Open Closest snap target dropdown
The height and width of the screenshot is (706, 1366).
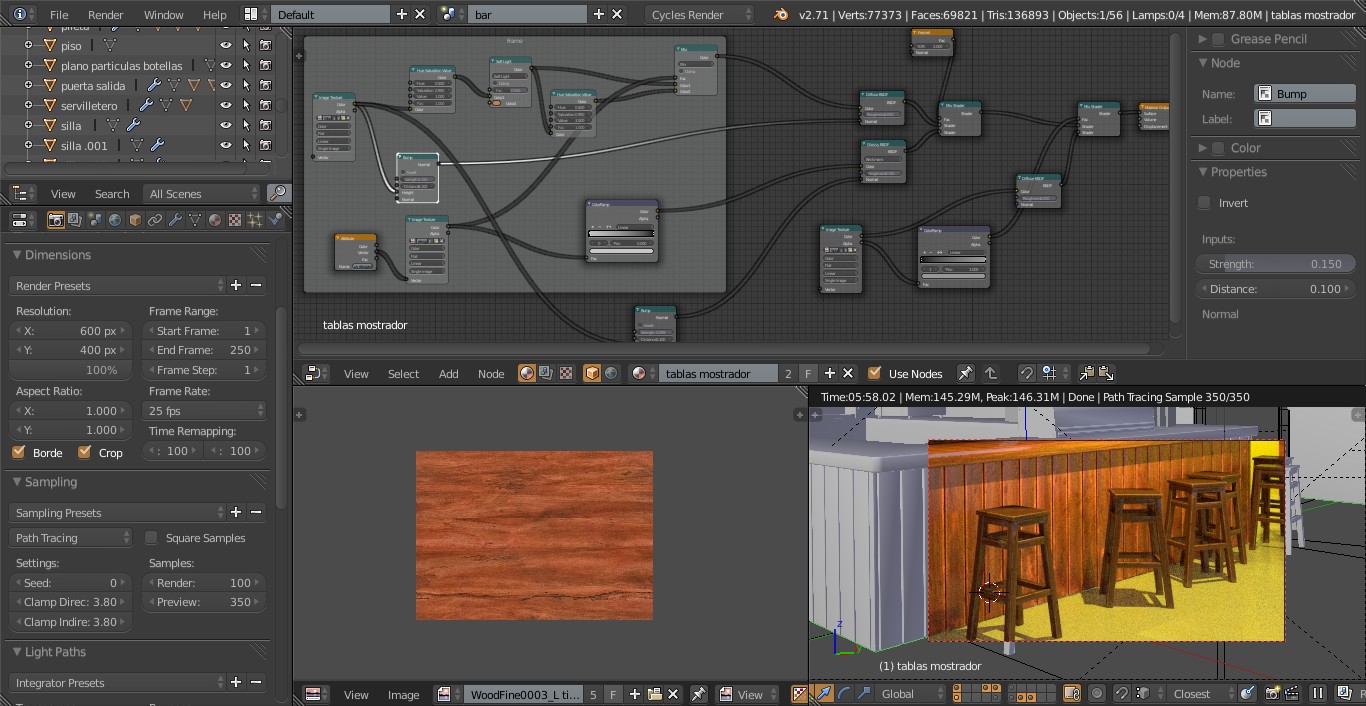[x=1201, y=694]
